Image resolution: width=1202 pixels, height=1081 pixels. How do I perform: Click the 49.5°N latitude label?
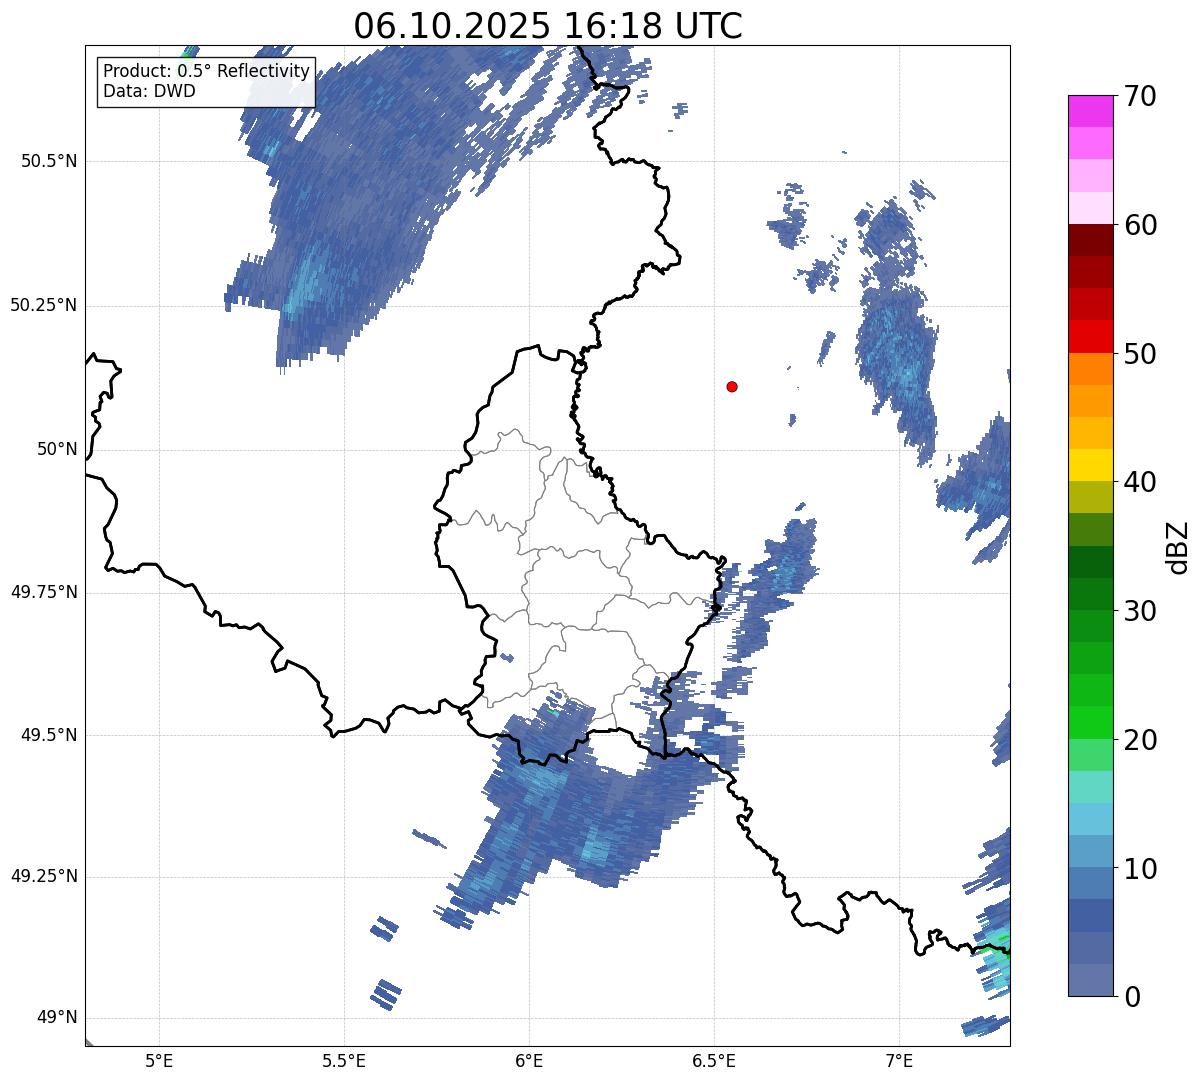(49, 735)
